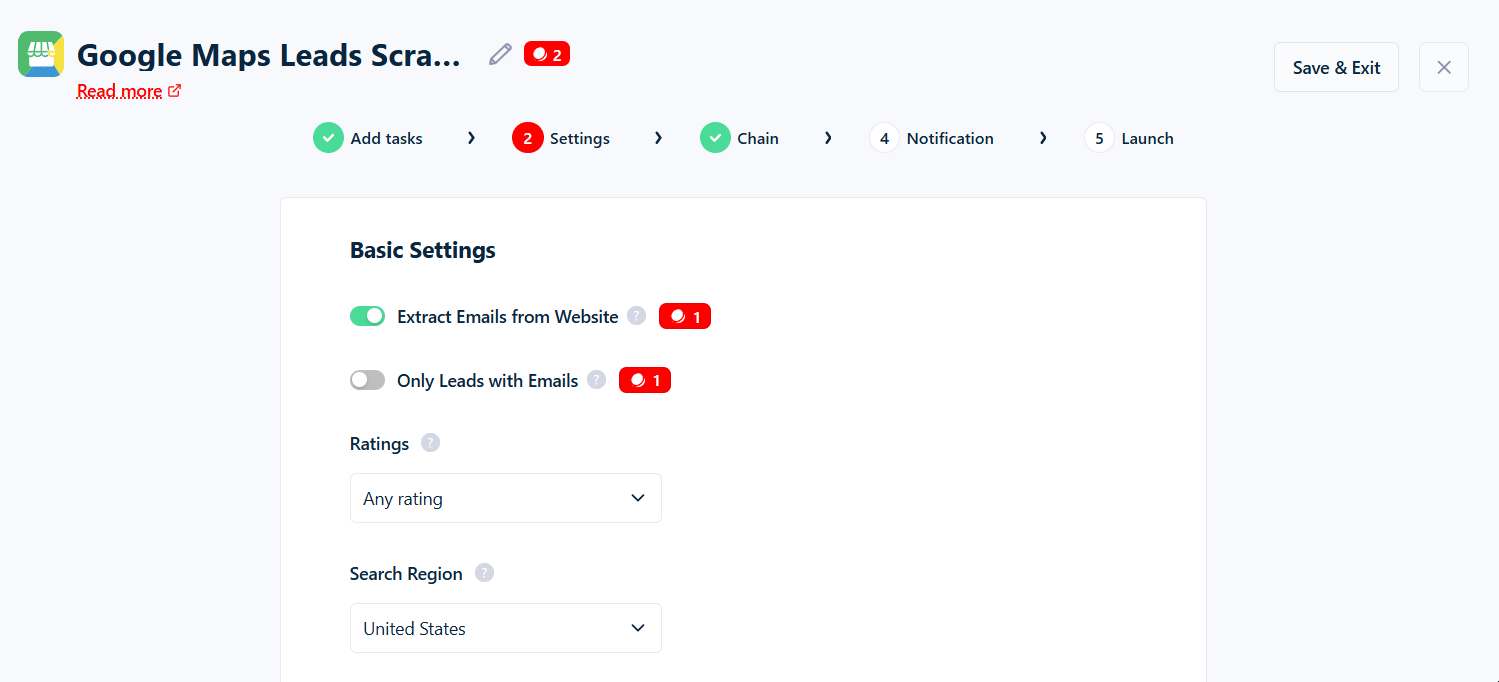Click the red number 2 step circle
Viewport: 1499px width, 682px height.
527,138
